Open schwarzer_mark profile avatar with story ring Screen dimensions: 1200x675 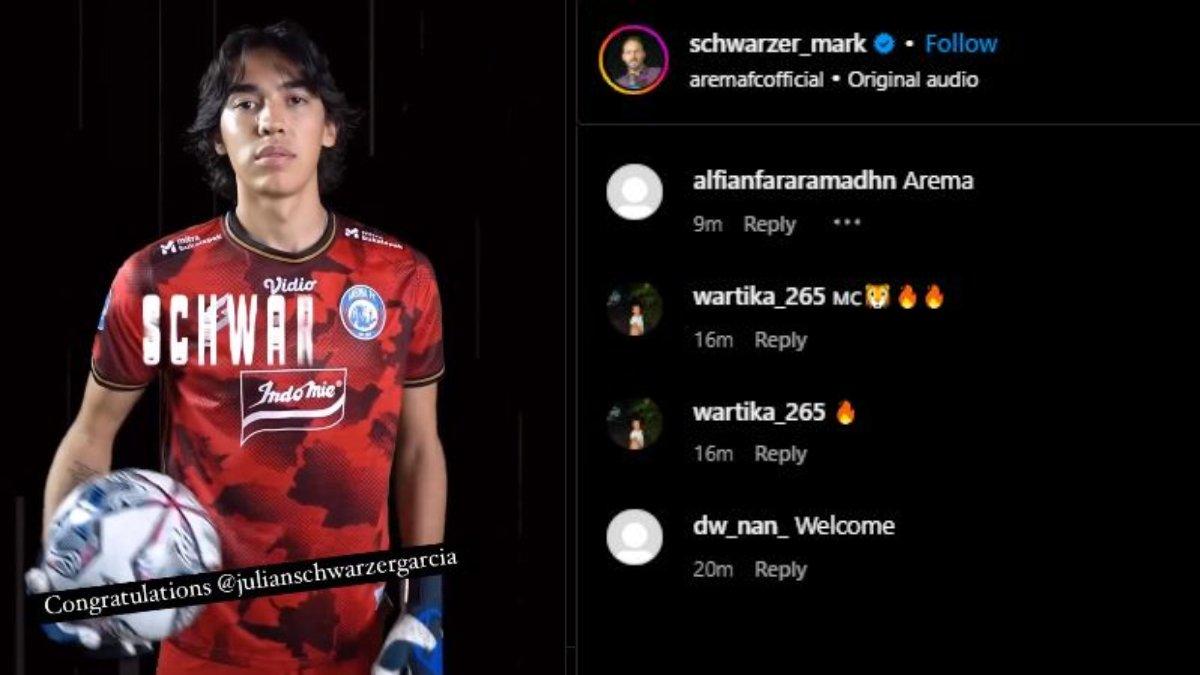634,60
